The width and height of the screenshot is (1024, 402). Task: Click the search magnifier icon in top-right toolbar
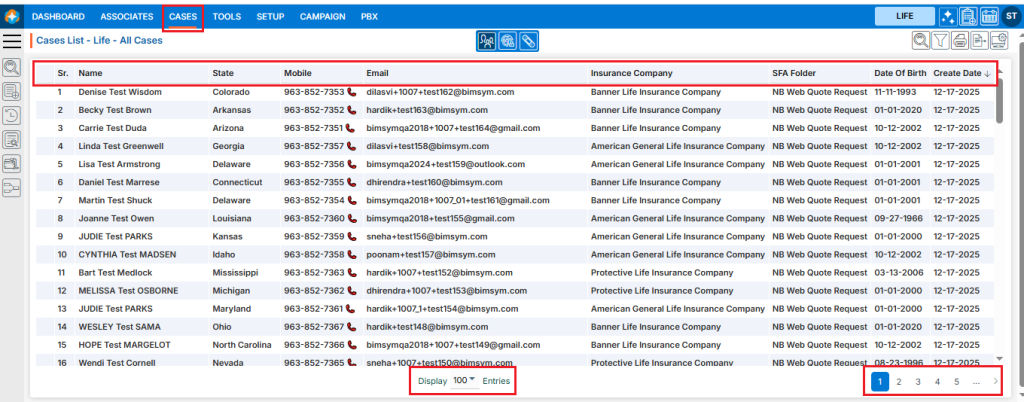(x=921, y=41)
